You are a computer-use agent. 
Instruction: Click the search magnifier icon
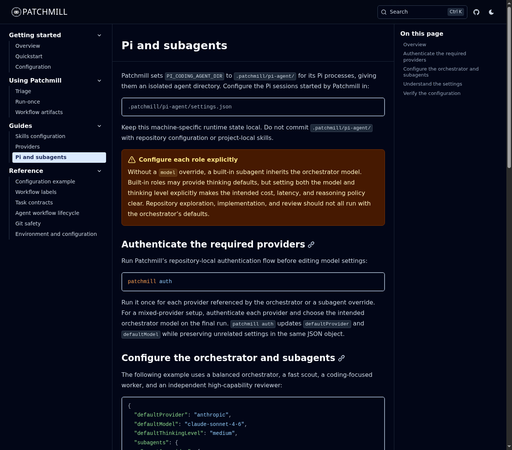[x=384, y=12]
